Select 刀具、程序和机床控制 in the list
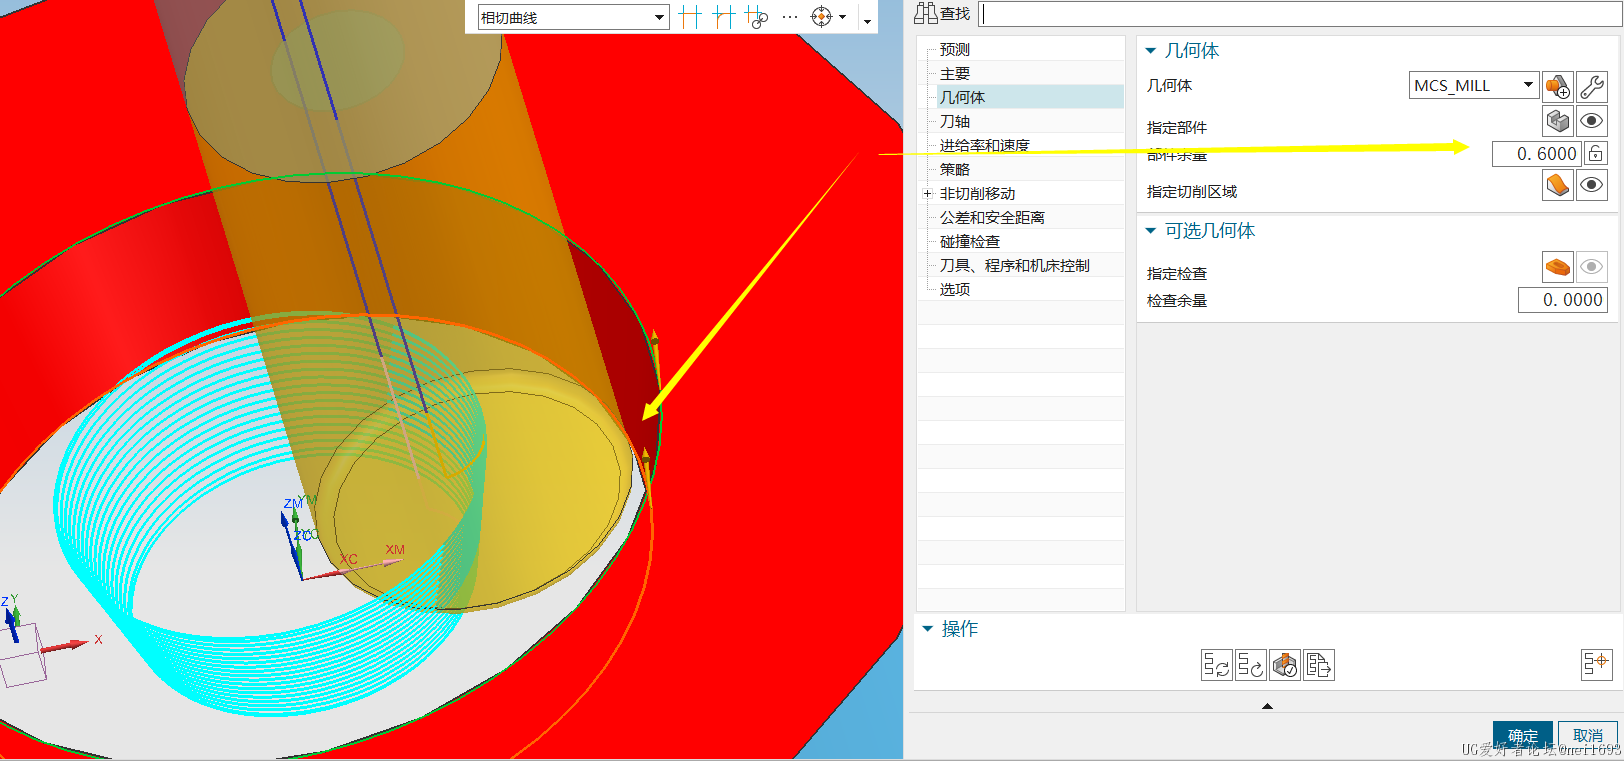Screen dimensions: 1624x761 coord(1014,265)
